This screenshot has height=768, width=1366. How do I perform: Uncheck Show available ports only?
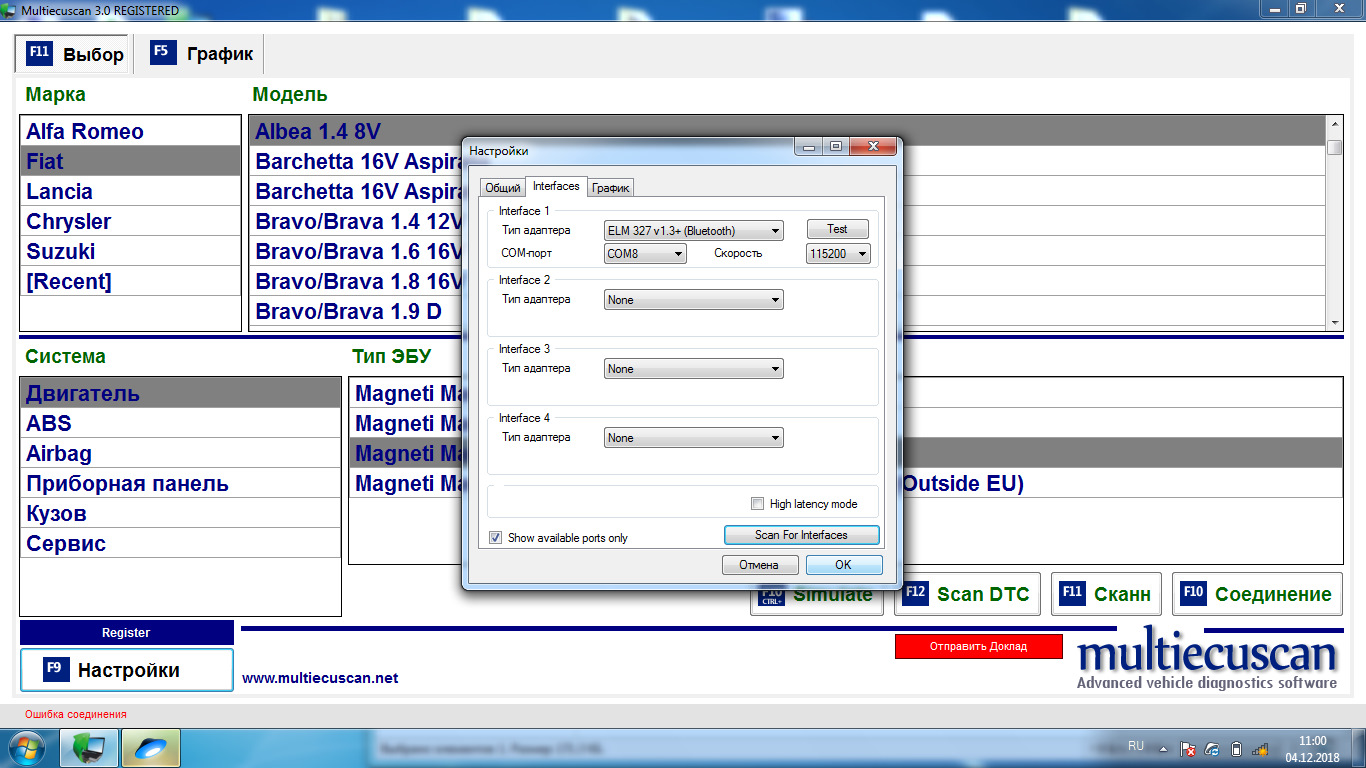tap(495, 537)
